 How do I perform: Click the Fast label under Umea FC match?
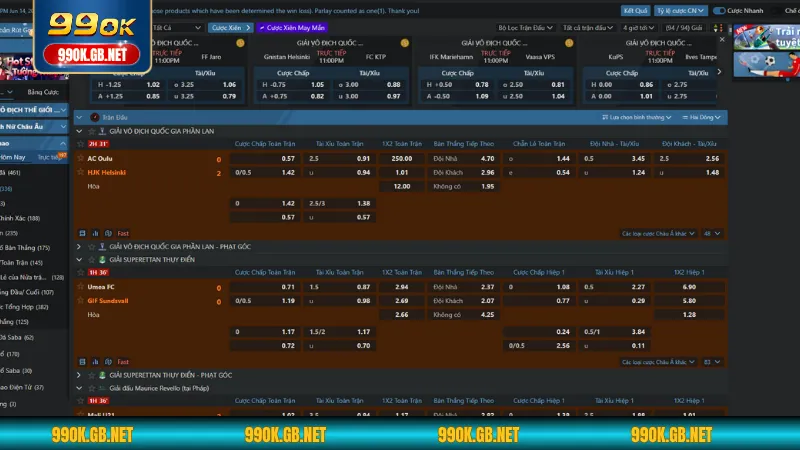pyautogui.click(x=123, y=362)
